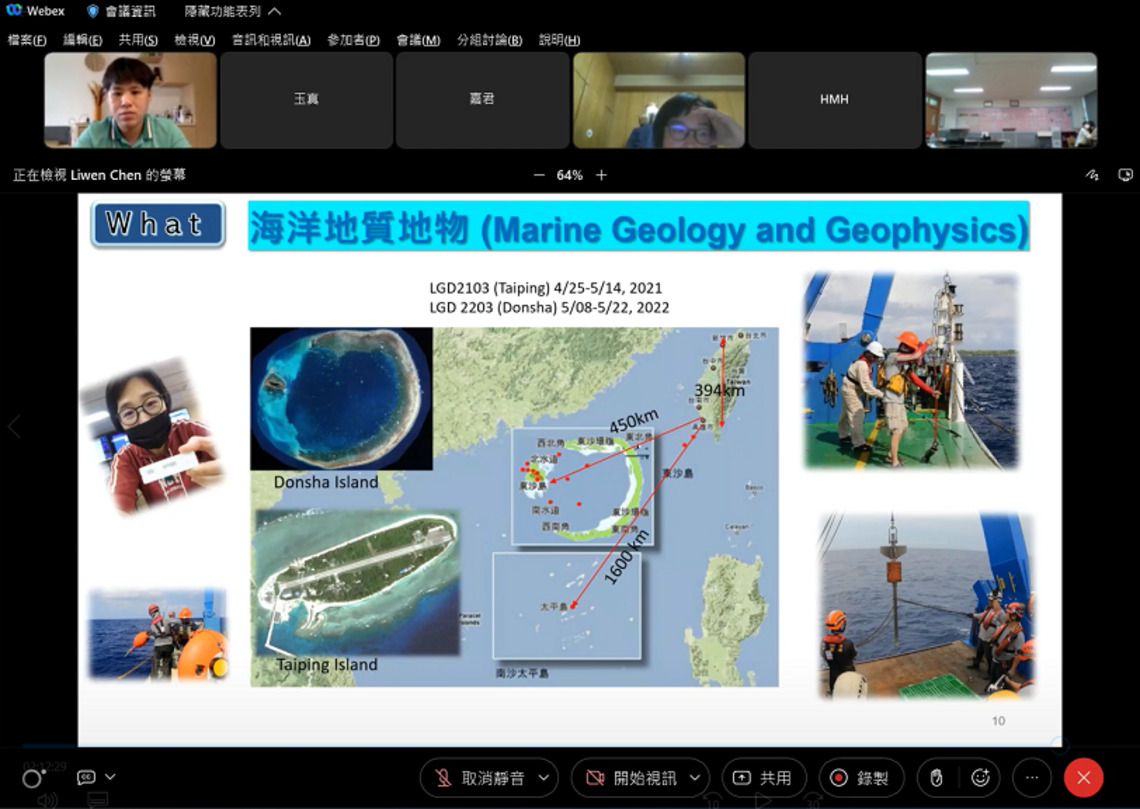Open the annotate pen tool
Viewport: 1140px width, 809px height.
(x=1092, y=175)
